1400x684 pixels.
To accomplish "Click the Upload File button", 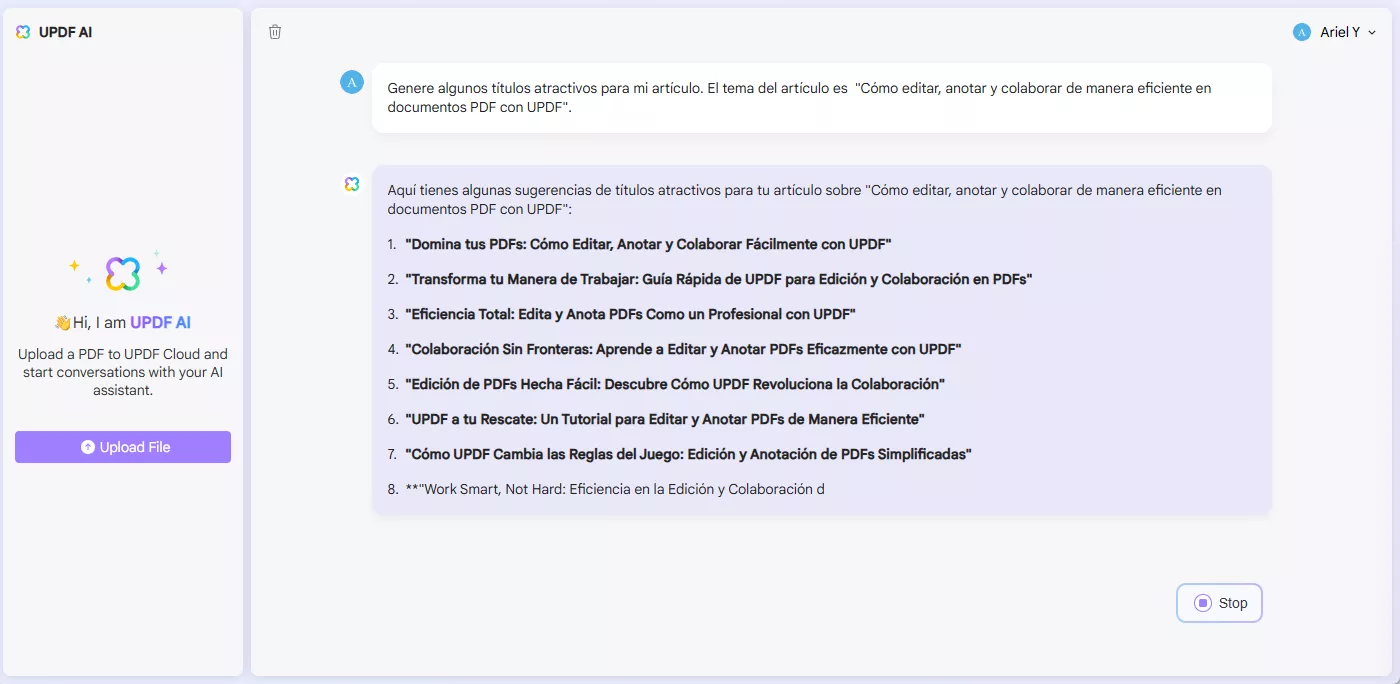I will click(123, 447).
